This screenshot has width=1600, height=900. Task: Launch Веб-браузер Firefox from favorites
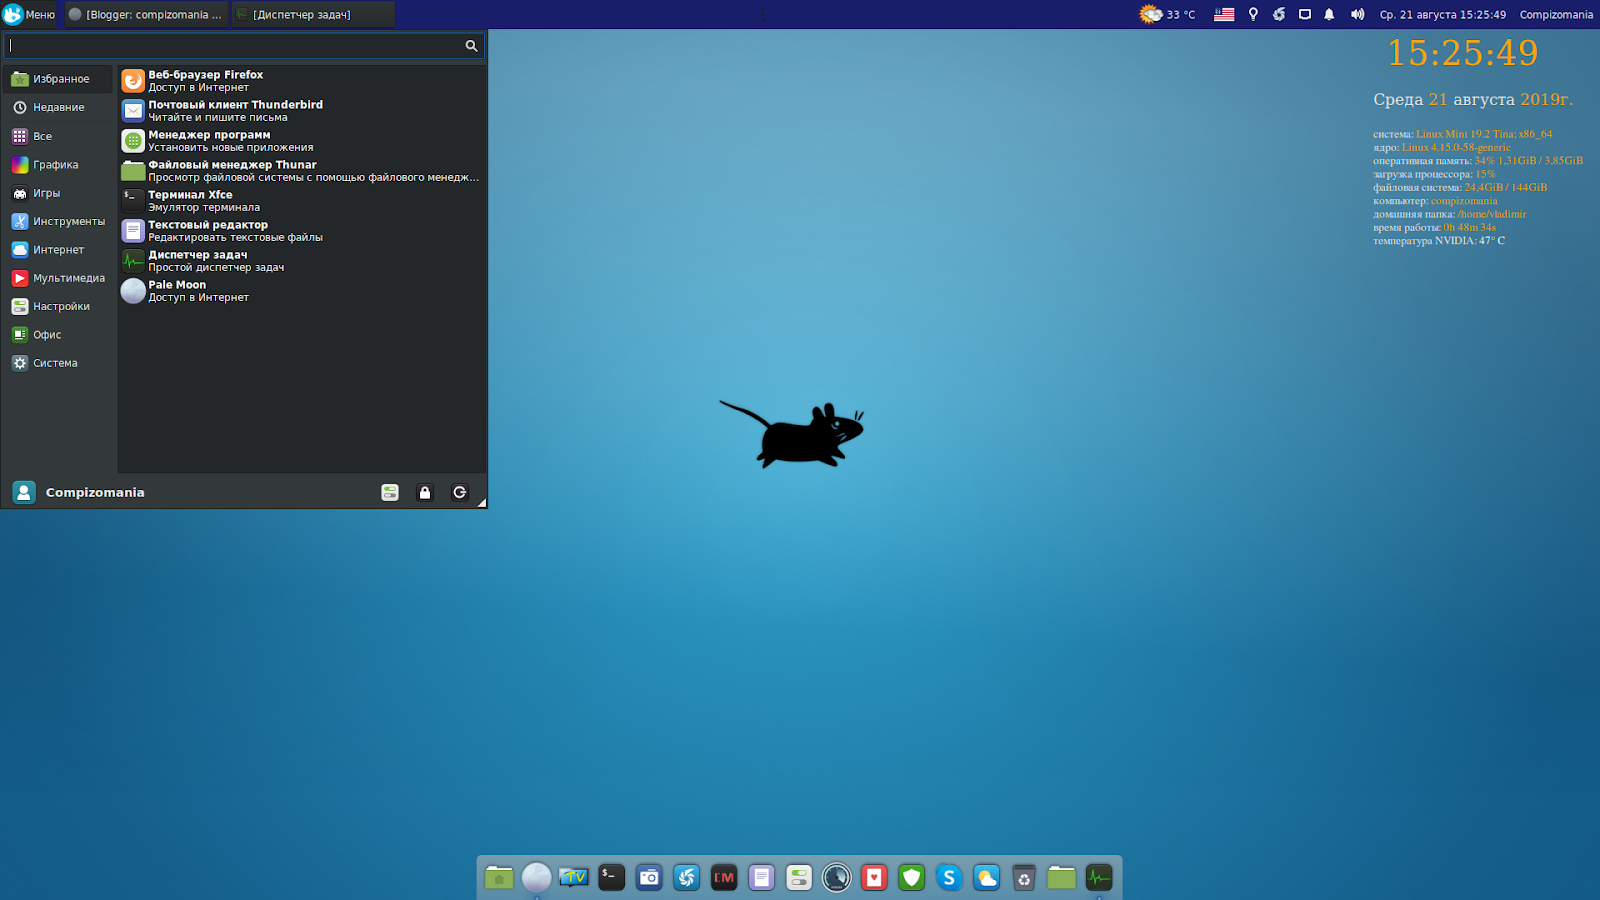pyautogui.click(x=302, y=81)
